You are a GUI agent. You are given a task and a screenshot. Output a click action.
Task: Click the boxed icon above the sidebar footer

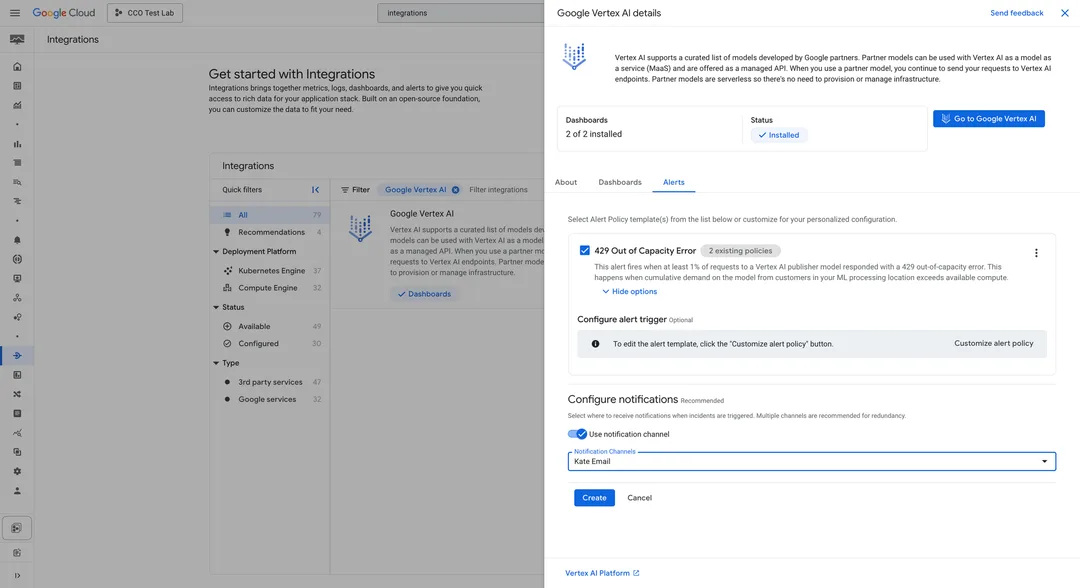click(17, 528)
